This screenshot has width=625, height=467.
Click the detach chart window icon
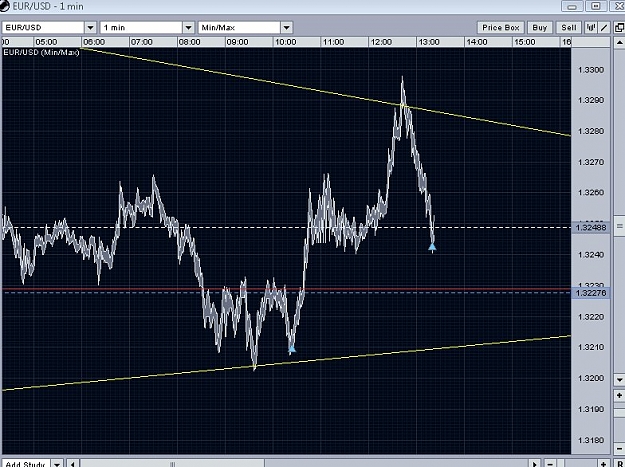pos(619,27)
